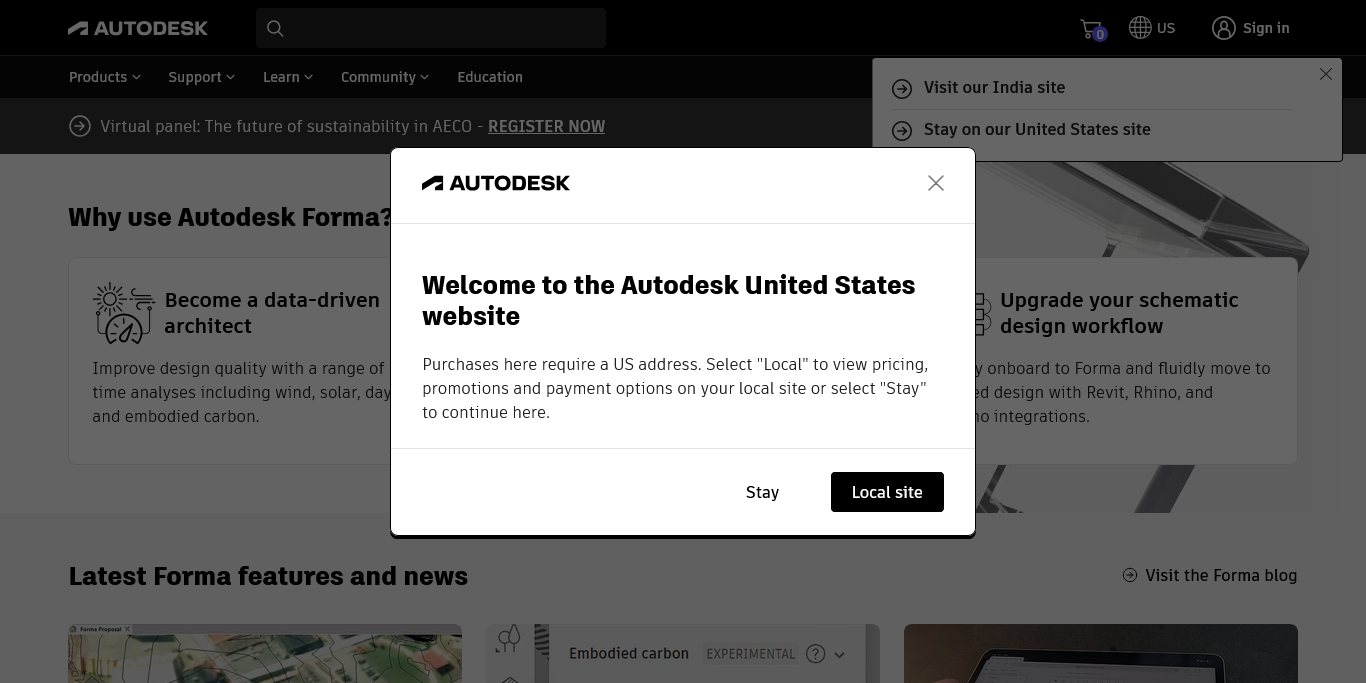Close the Welcome dialog with X
This screenshot has width=1366, height=683.
[x=936, y=183]
